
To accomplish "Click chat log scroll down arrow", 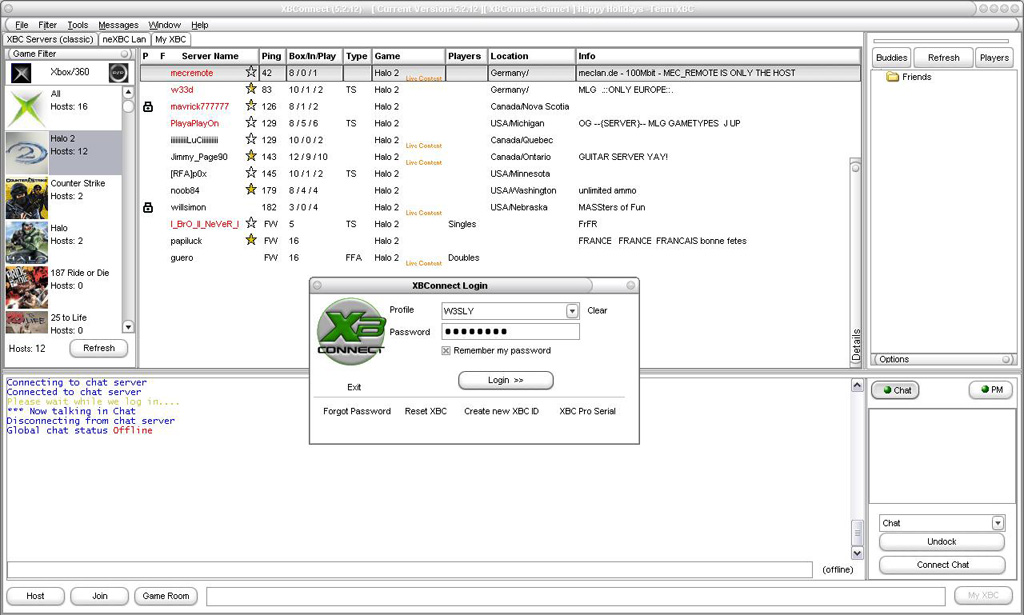I will (857, 553).
